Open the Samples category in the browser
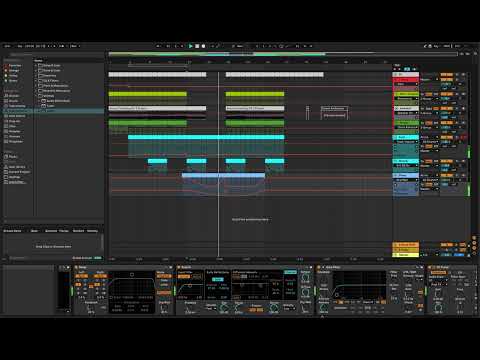The image size is (480, 360). pos(12,131)
